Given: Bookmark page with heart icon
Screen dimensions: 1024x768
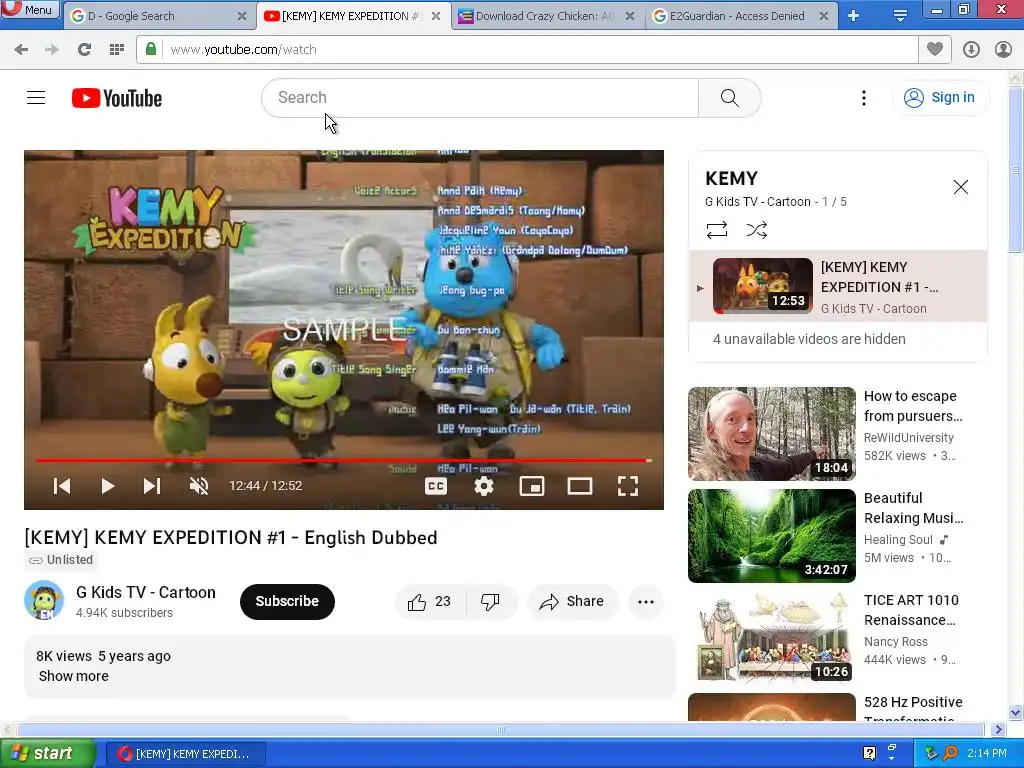Looking at the screenshot, I should [935, 49].
